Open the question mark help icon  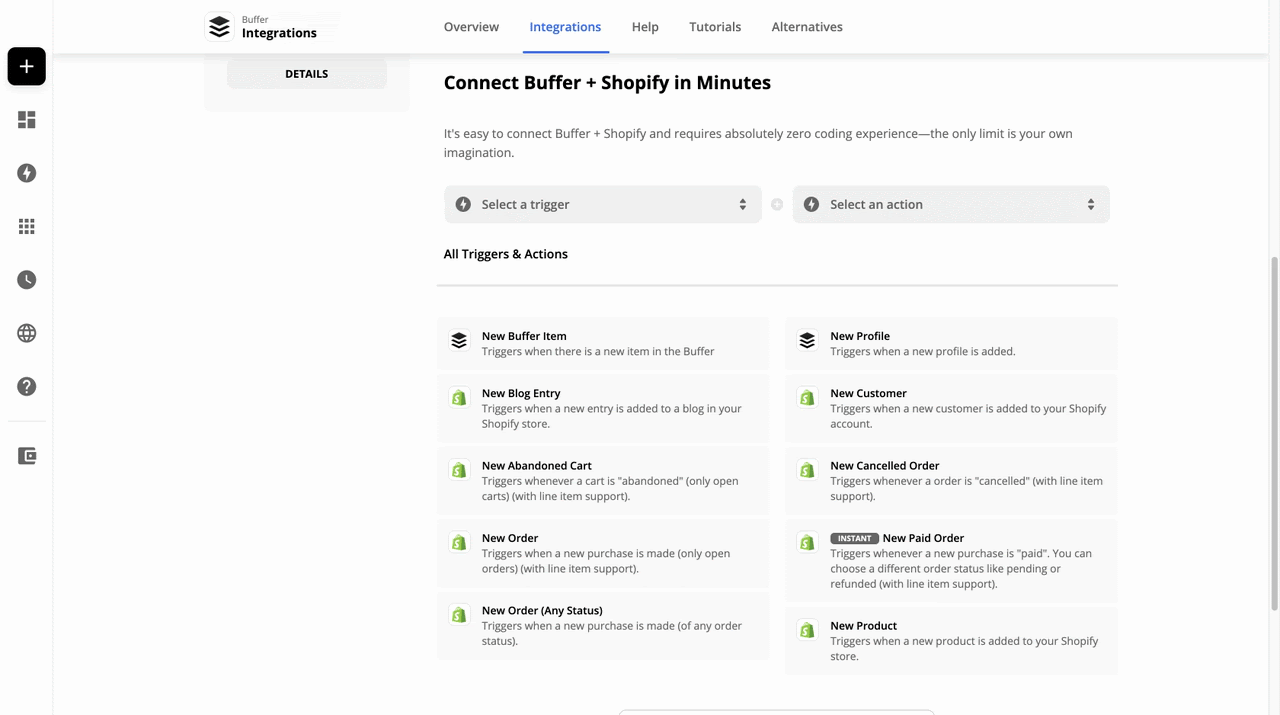click(x=27, y=386)
